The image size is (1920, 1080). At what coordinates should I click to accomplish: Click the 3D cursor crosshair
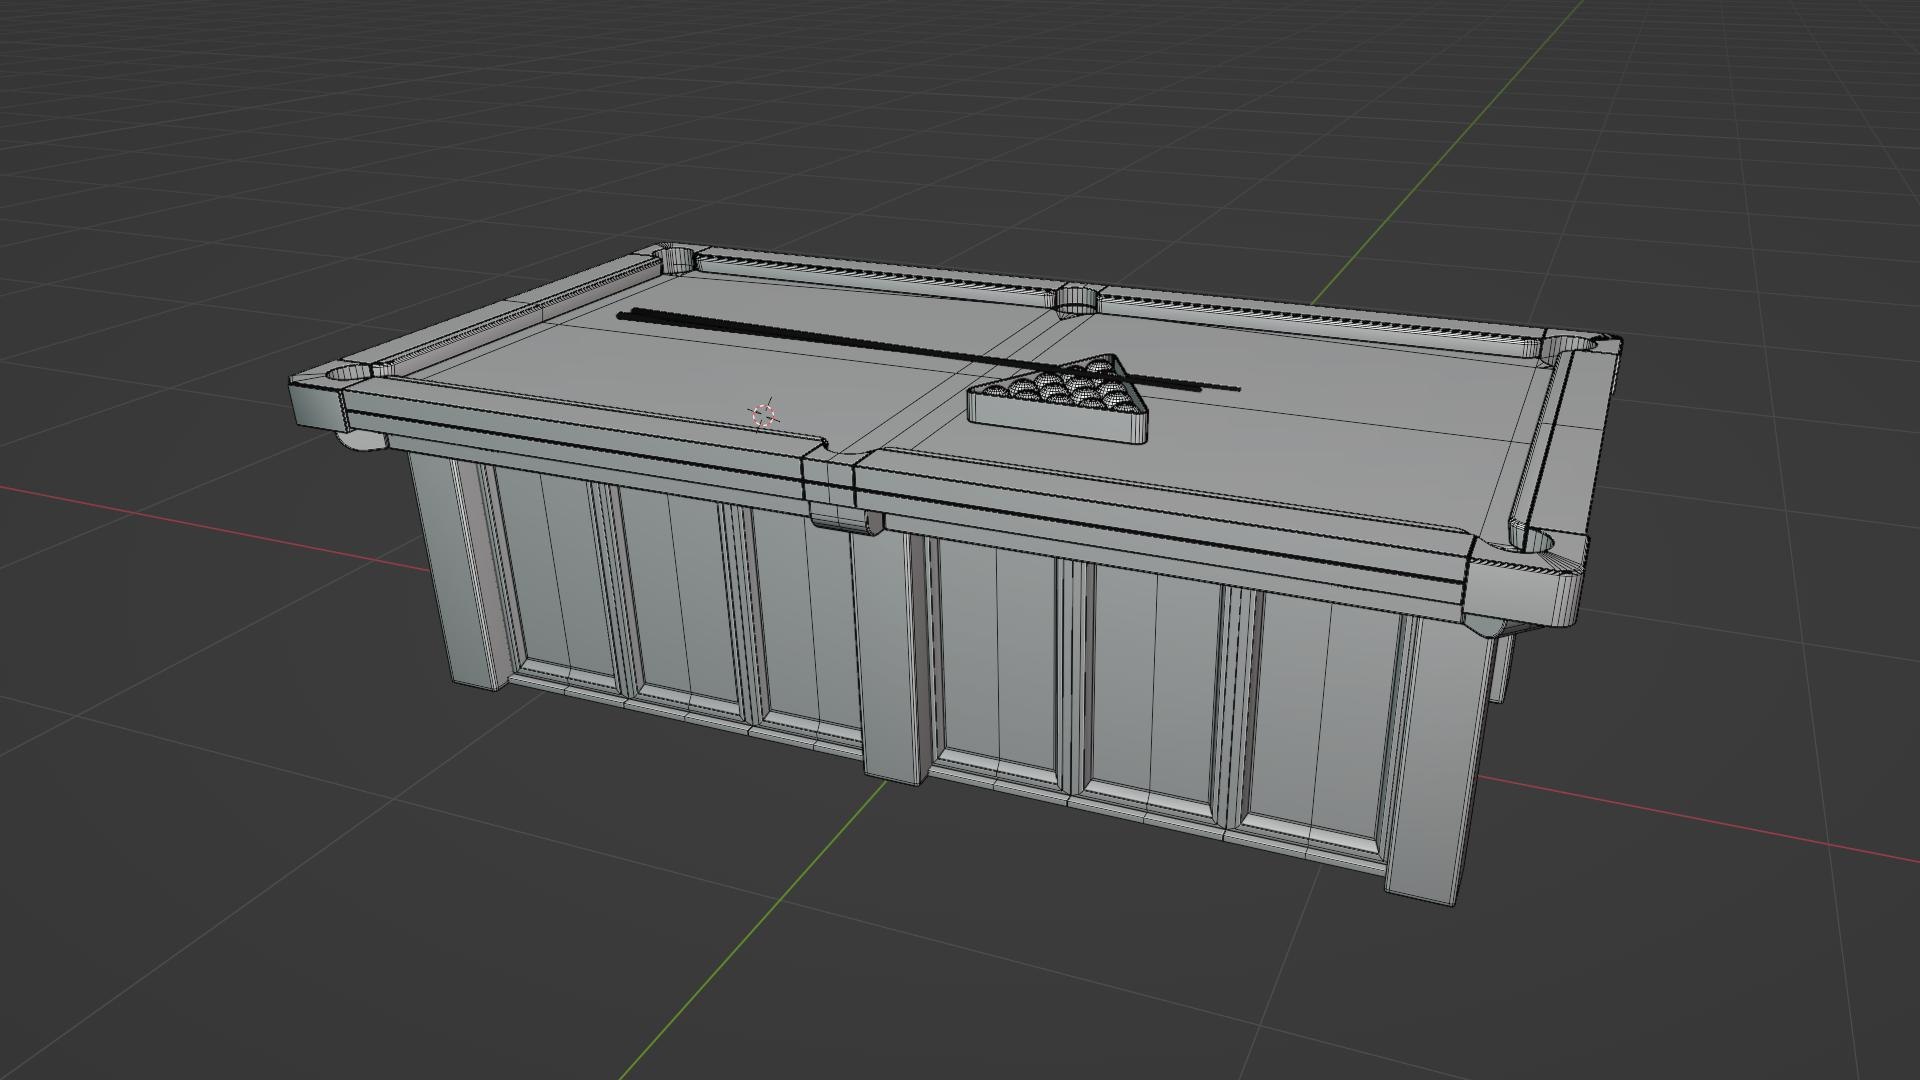pyautogui.click(x=765, y=414)
